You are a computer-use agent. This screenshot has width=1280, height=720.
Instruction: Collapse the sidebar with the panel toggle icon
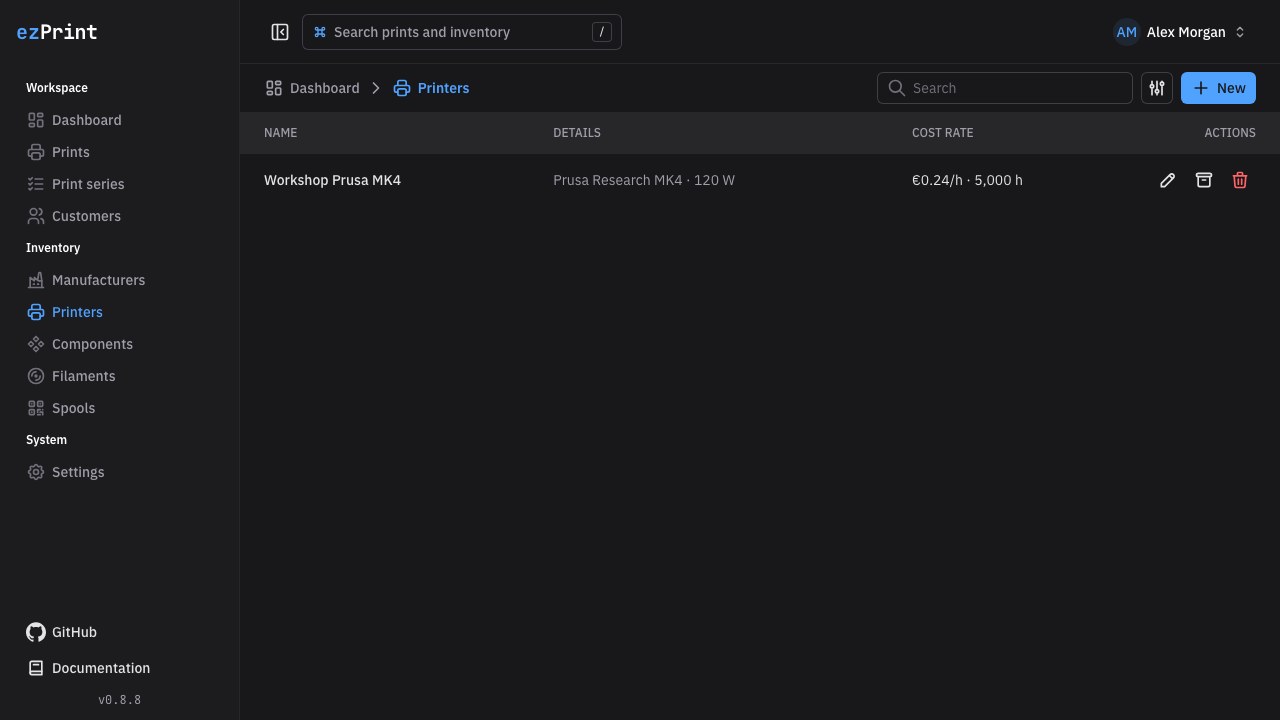[x=280, y=32]
